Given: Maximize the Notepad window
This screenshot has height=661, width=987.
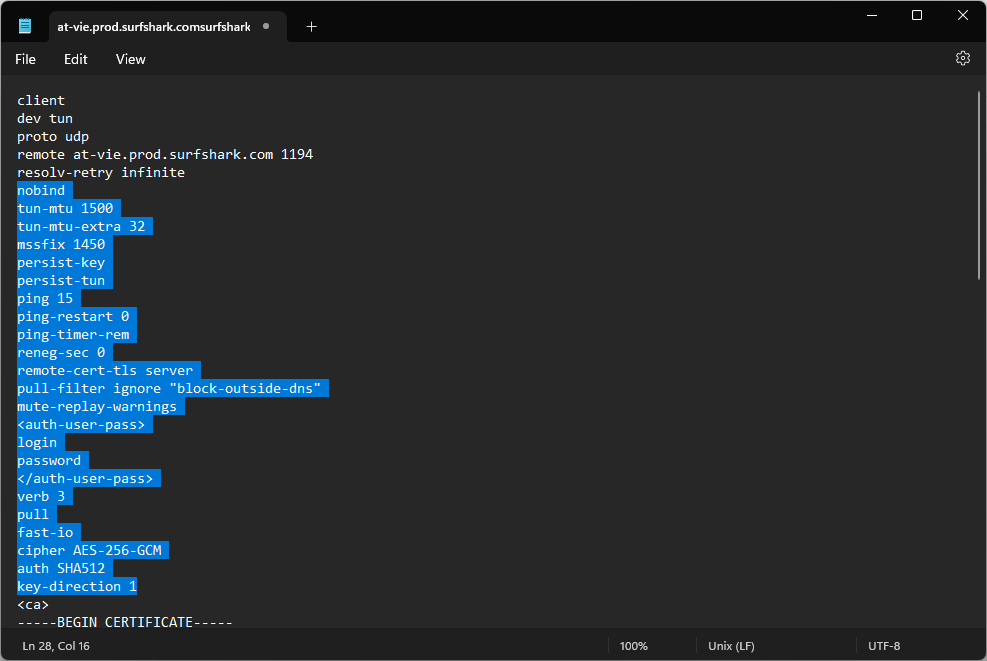Looking at the screenshot, I should click(917, 15).
